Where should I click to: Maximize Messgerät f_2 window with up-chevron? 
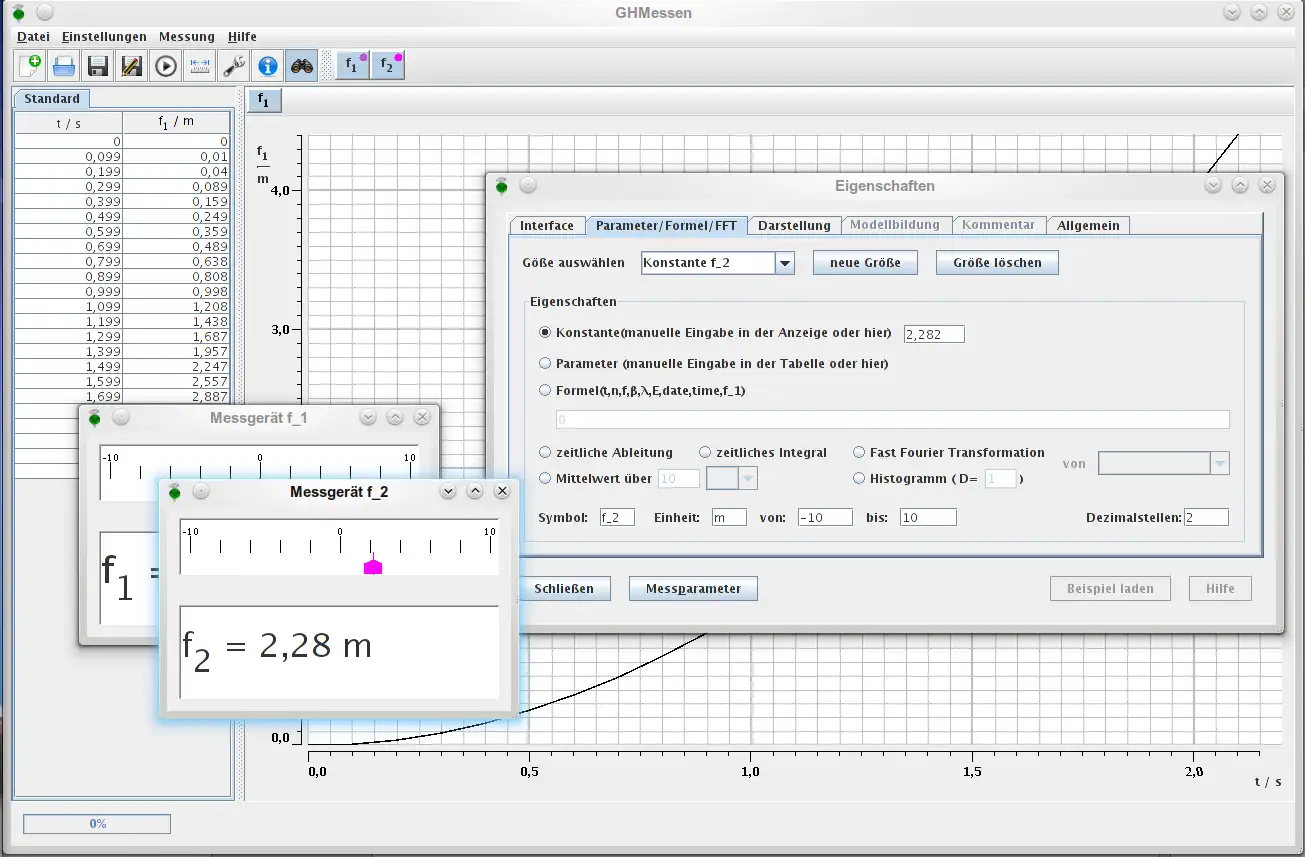pyautogui.click(x=475, y=491)
